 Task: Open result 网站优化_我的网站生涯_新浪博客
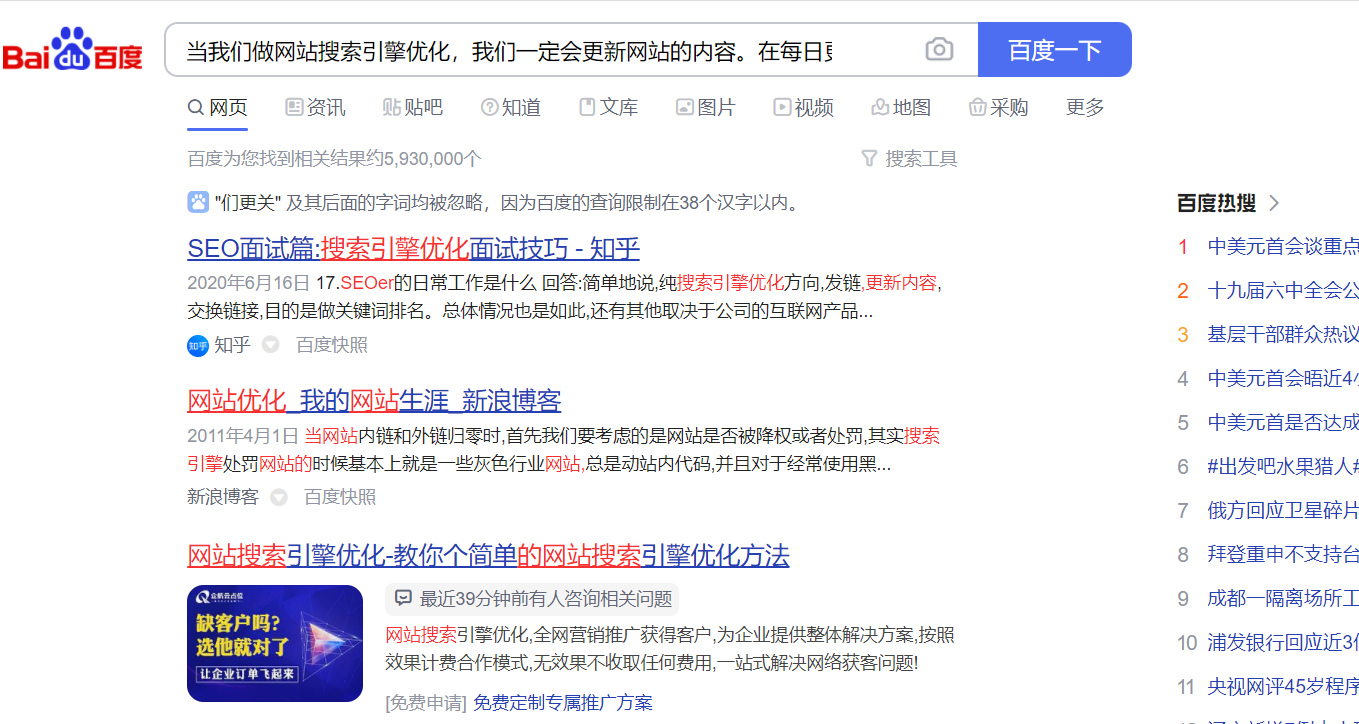tap(374, 401)
